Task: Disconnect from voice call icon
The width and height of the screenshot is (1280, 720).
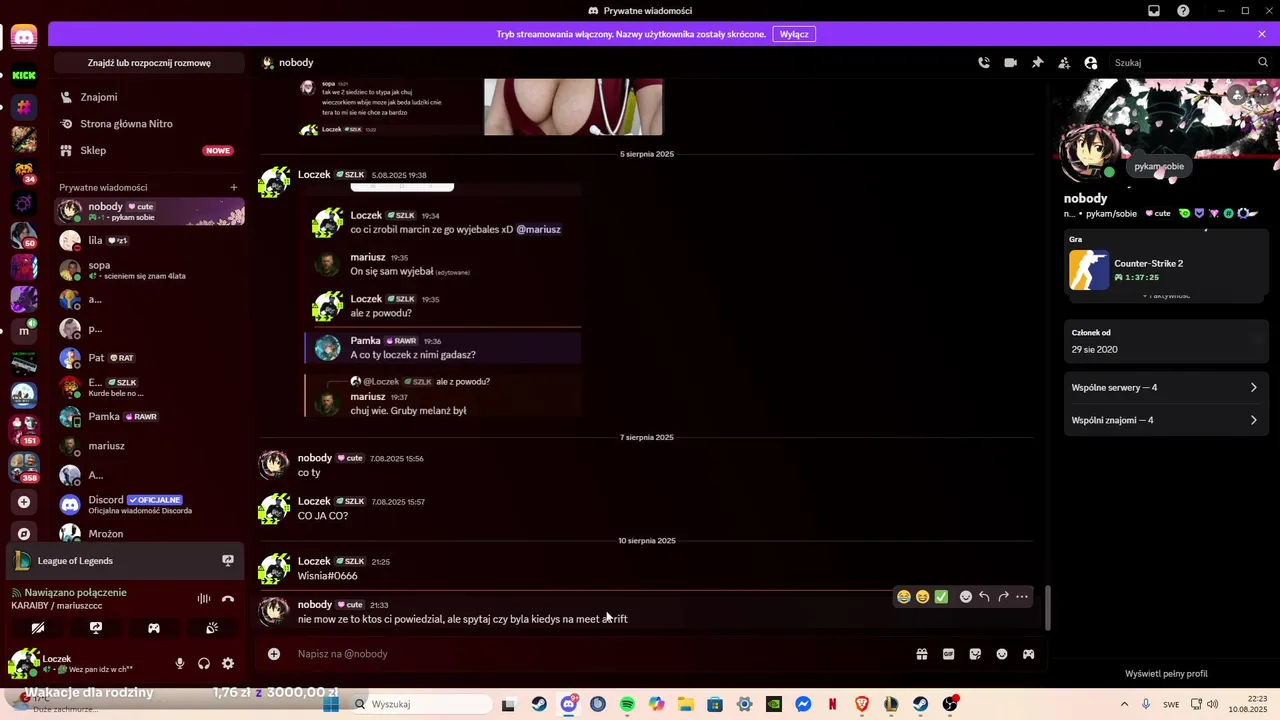Action: coord(228,599)
